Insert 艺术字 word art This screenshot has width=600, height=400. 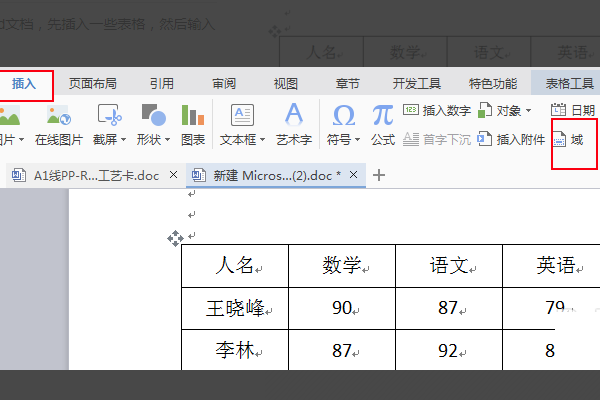point(294,125)
